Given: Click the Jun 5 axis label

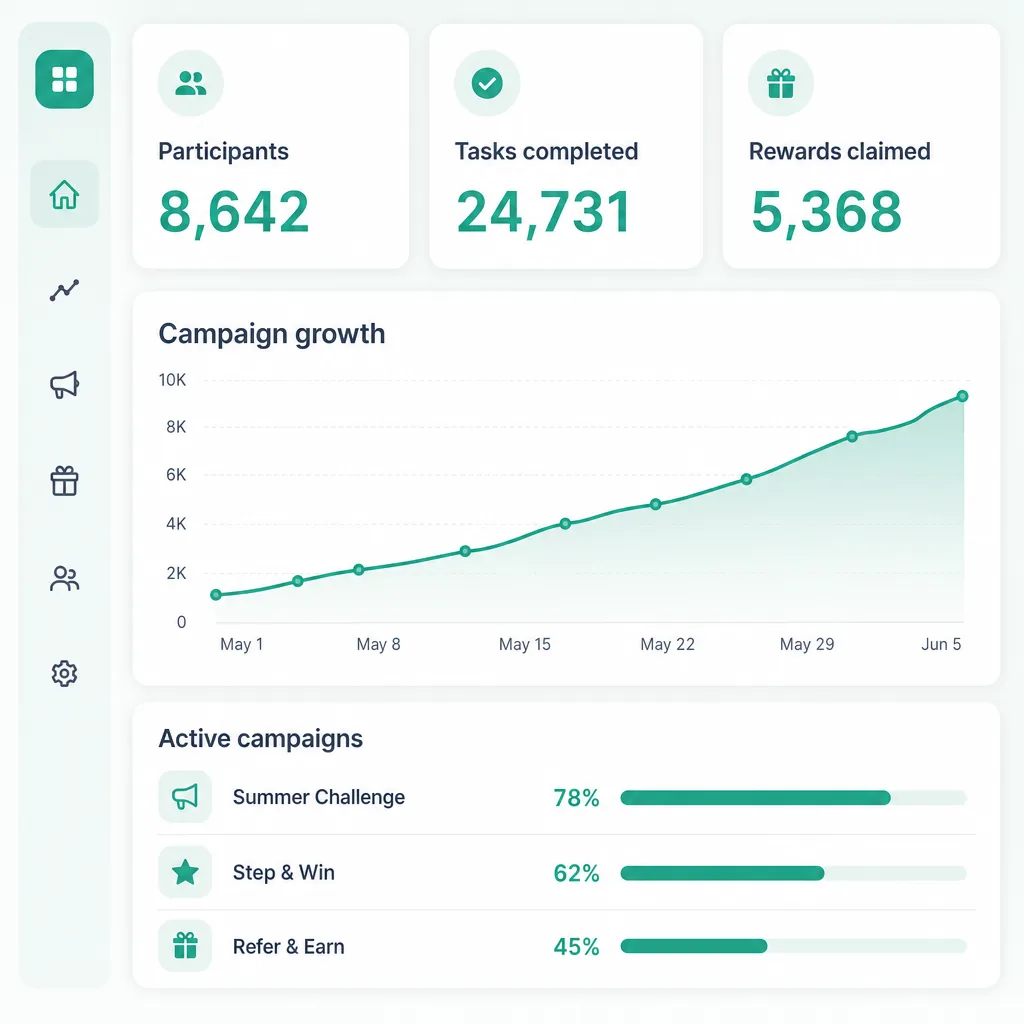Looking at the screenshot, I should tap(941, 644).
